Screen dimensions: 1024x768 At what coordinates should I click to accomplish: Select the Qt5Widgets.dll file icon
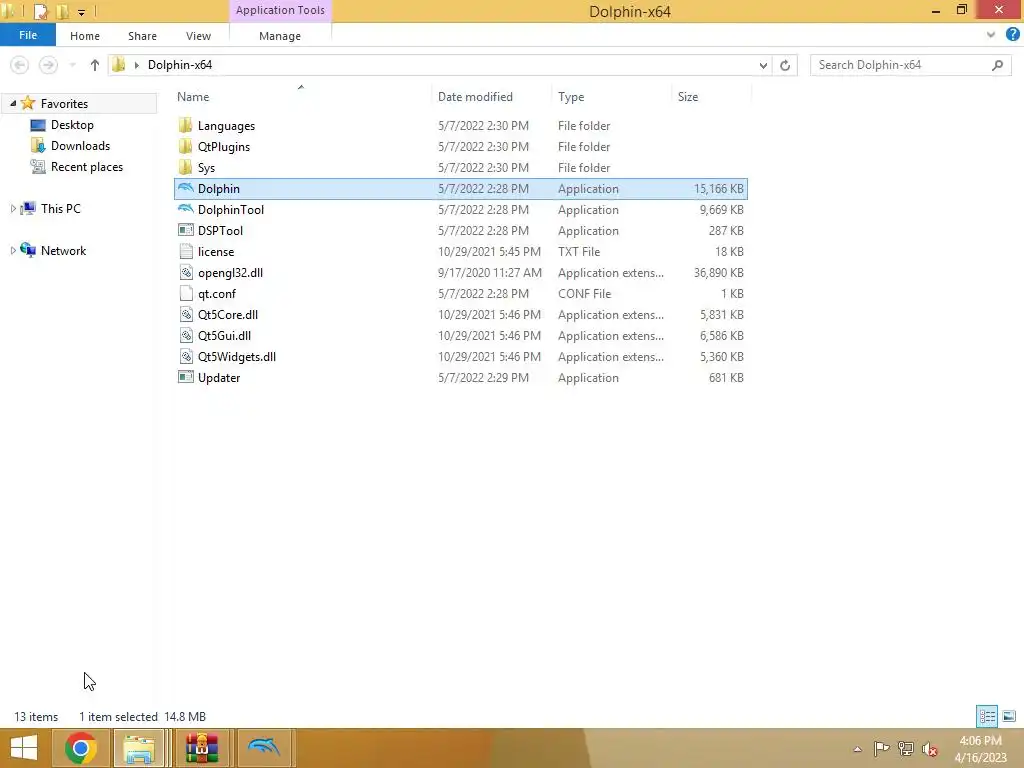click(185, 356)
